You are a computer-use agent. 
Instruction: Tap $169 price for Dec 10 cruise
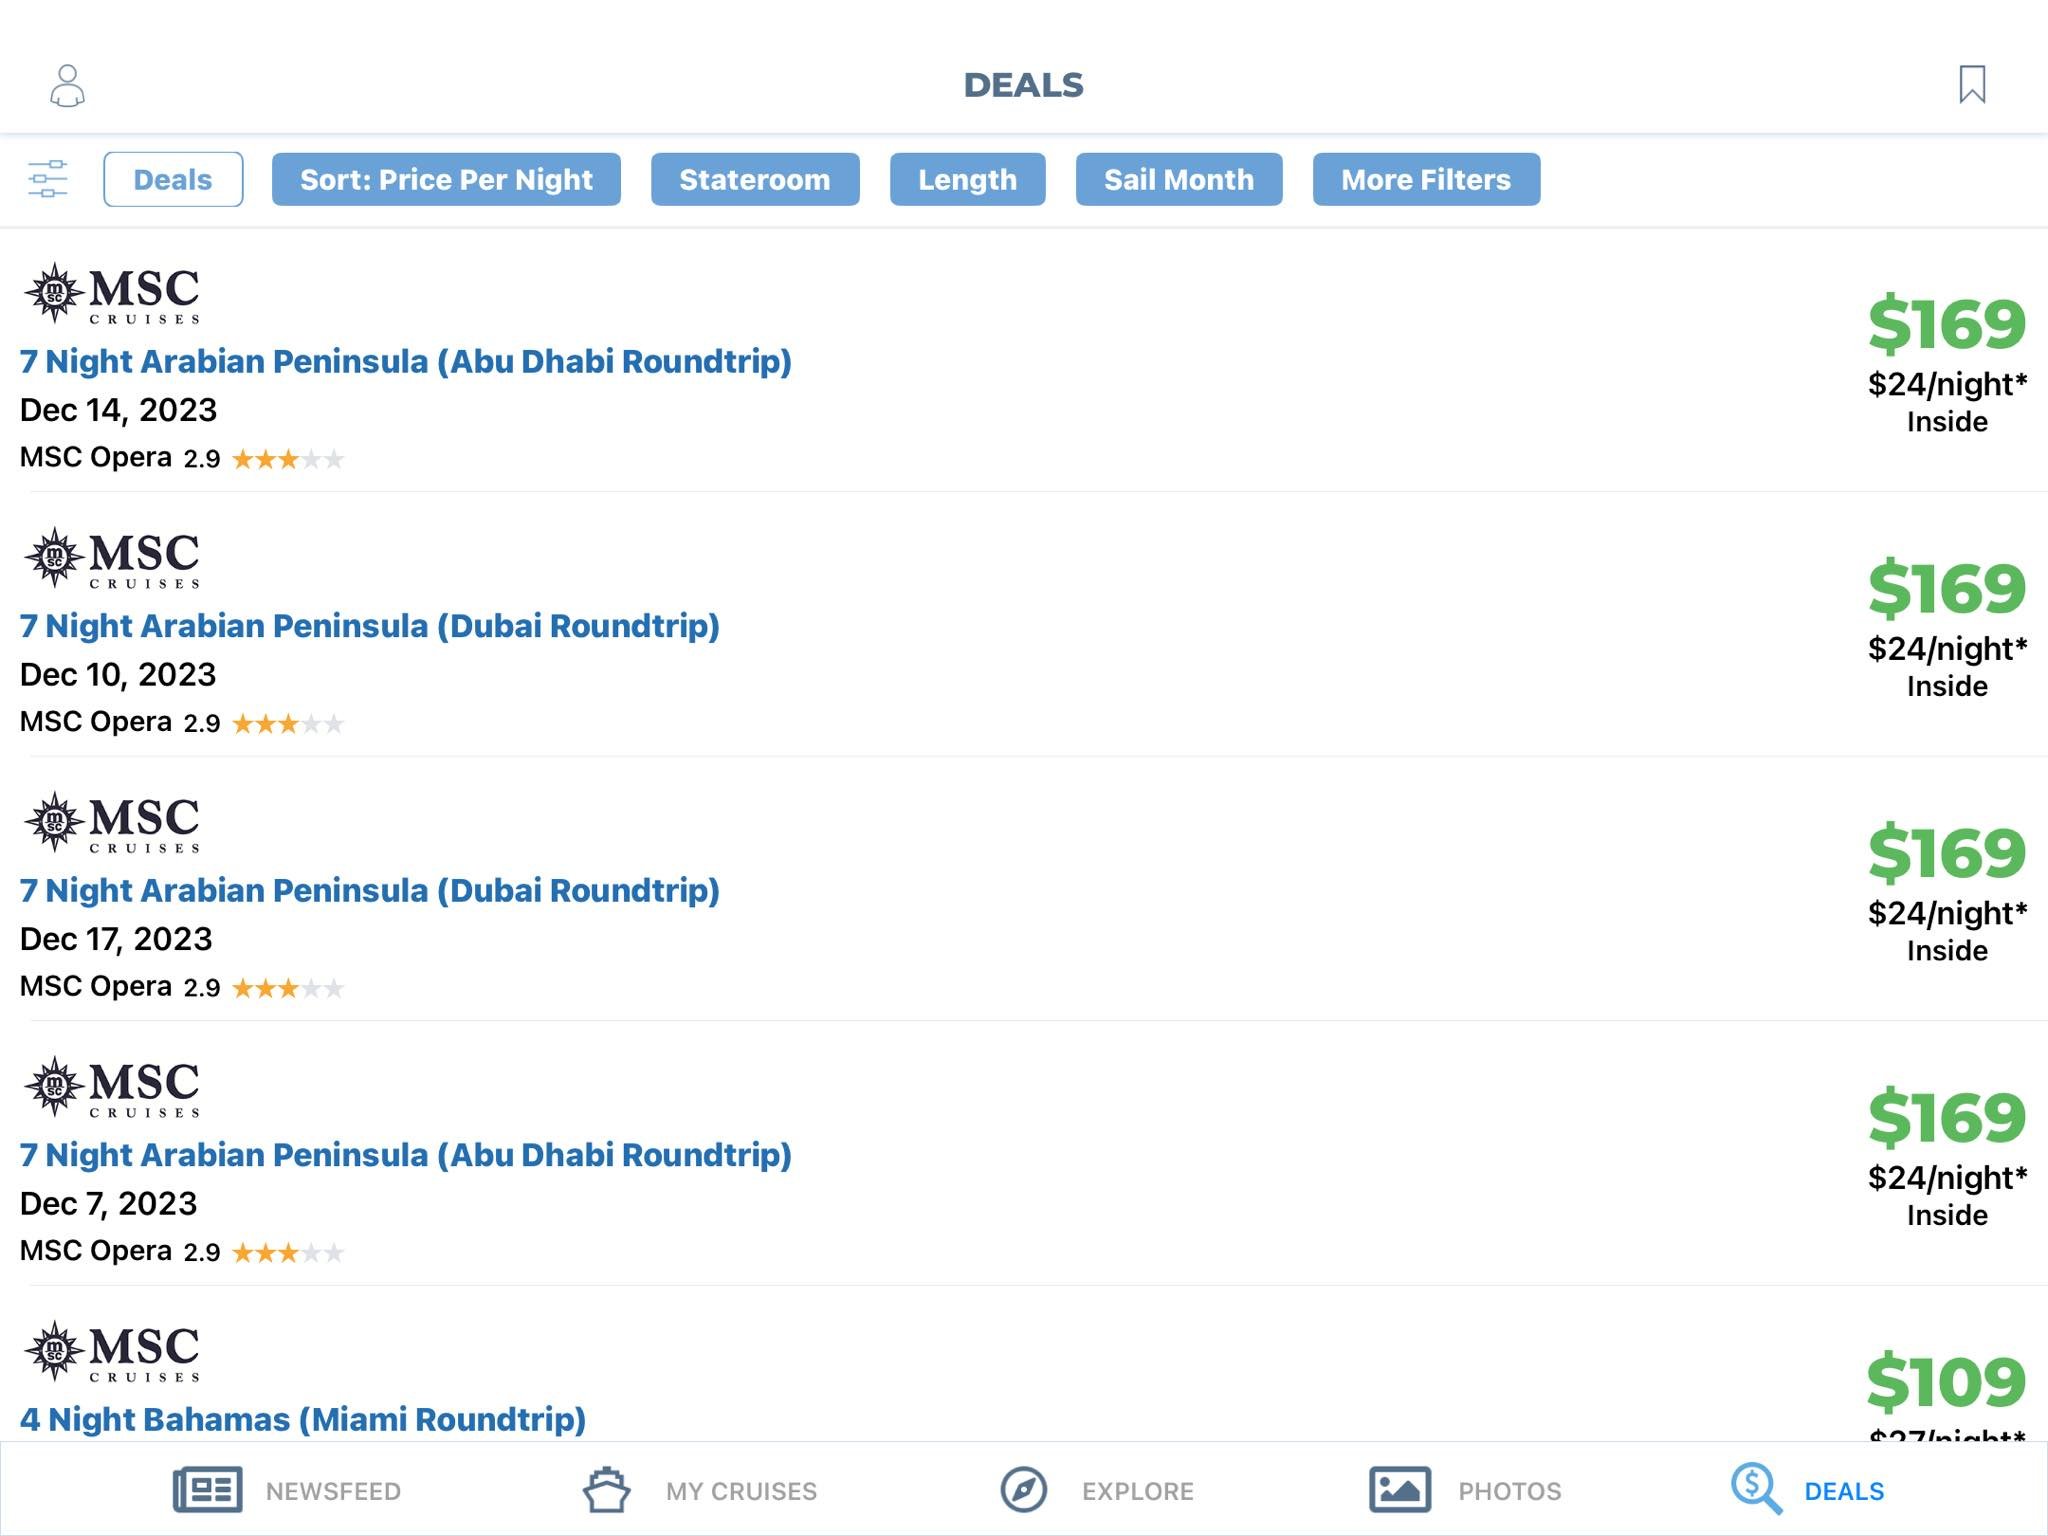1947,588
